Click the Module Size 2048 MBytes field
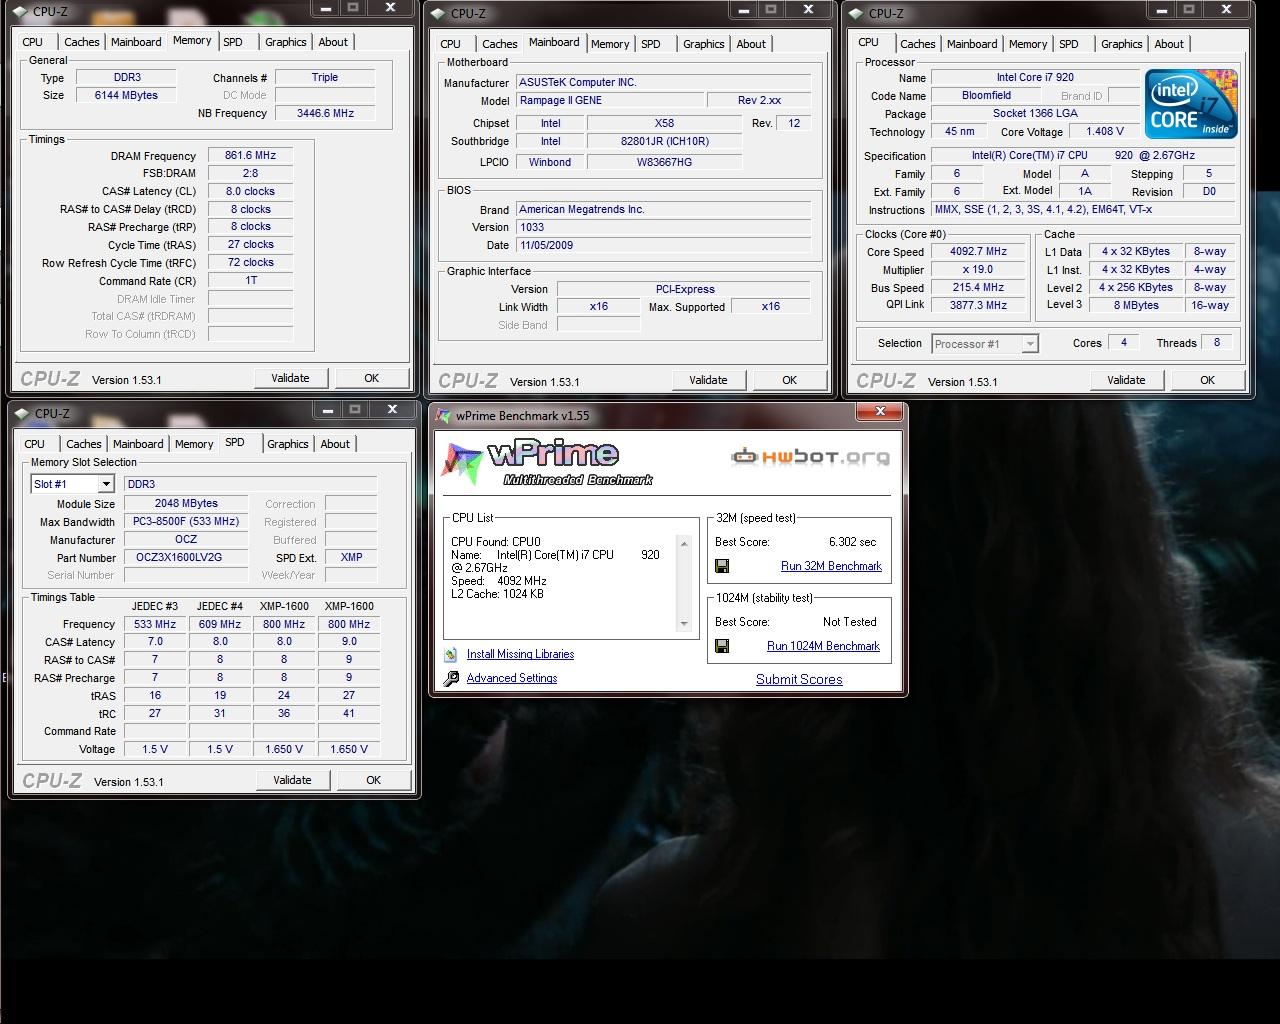Image resolution: width=1280 pixels, height=1024 pixels. [x=186, y=503]
